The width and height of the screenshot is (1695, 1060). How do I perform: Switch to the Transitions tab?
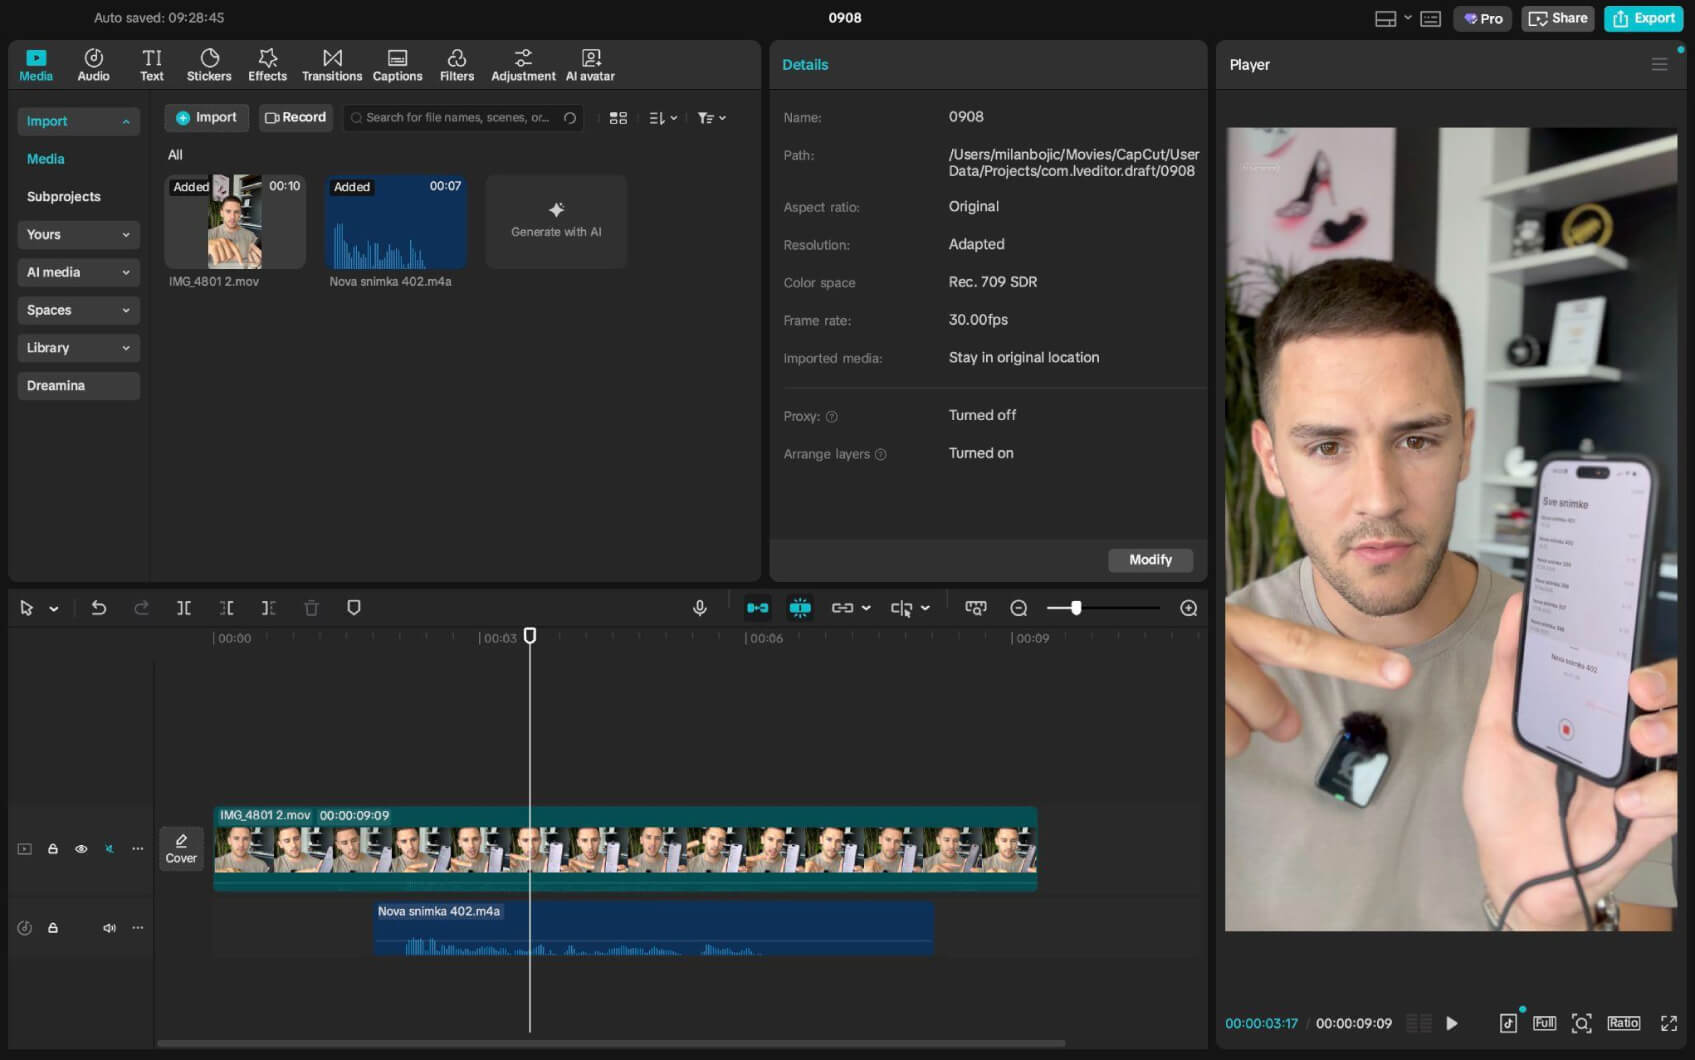pyautogui.click(x=332, y=65)
